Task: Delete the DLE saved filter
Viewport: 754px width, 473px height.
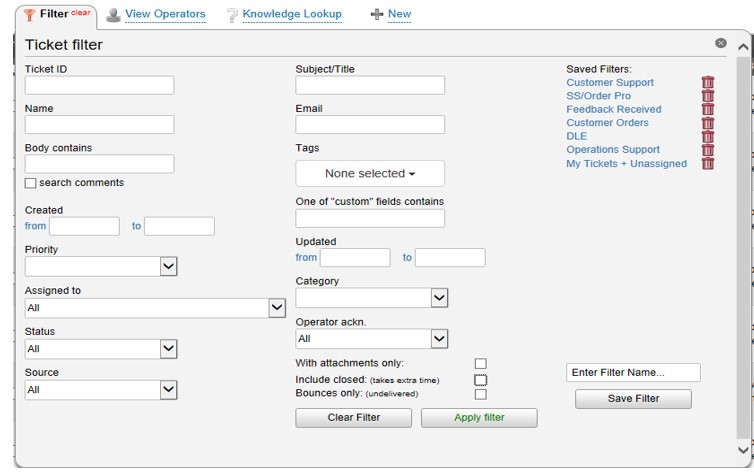Action: click(x=707, y=136)
